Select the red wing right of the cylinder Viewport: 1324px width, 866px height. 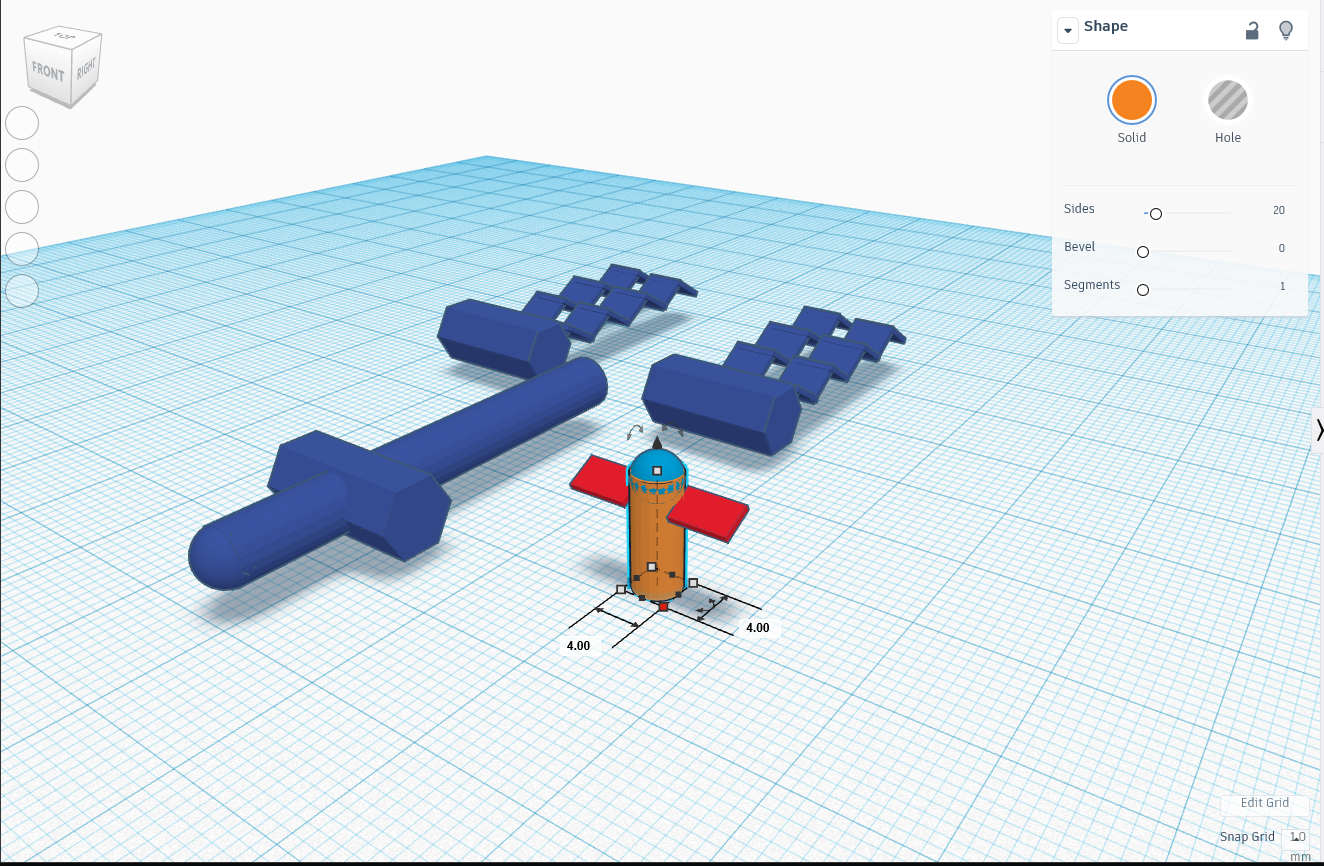(710, 515)
